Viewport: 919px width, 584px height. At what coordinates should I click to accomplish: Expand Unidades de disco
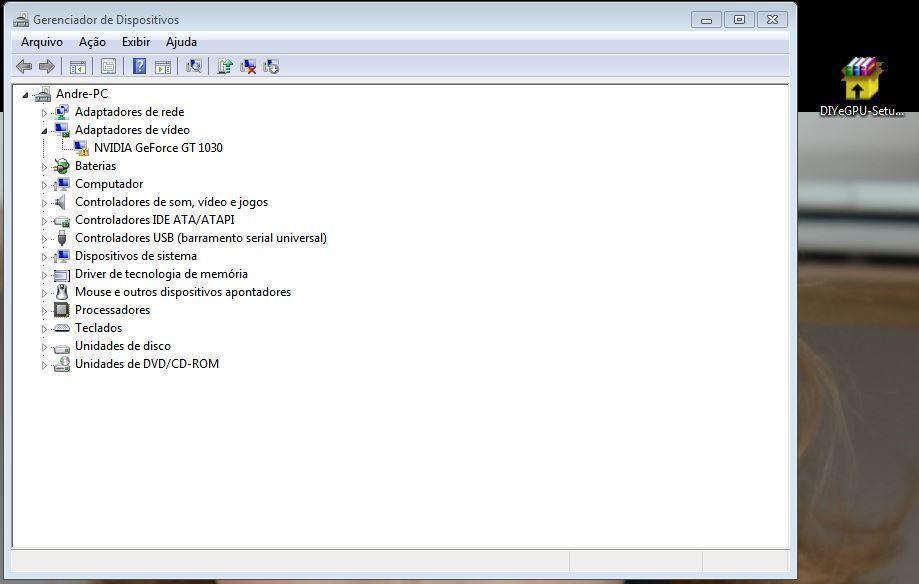(44, 347)
